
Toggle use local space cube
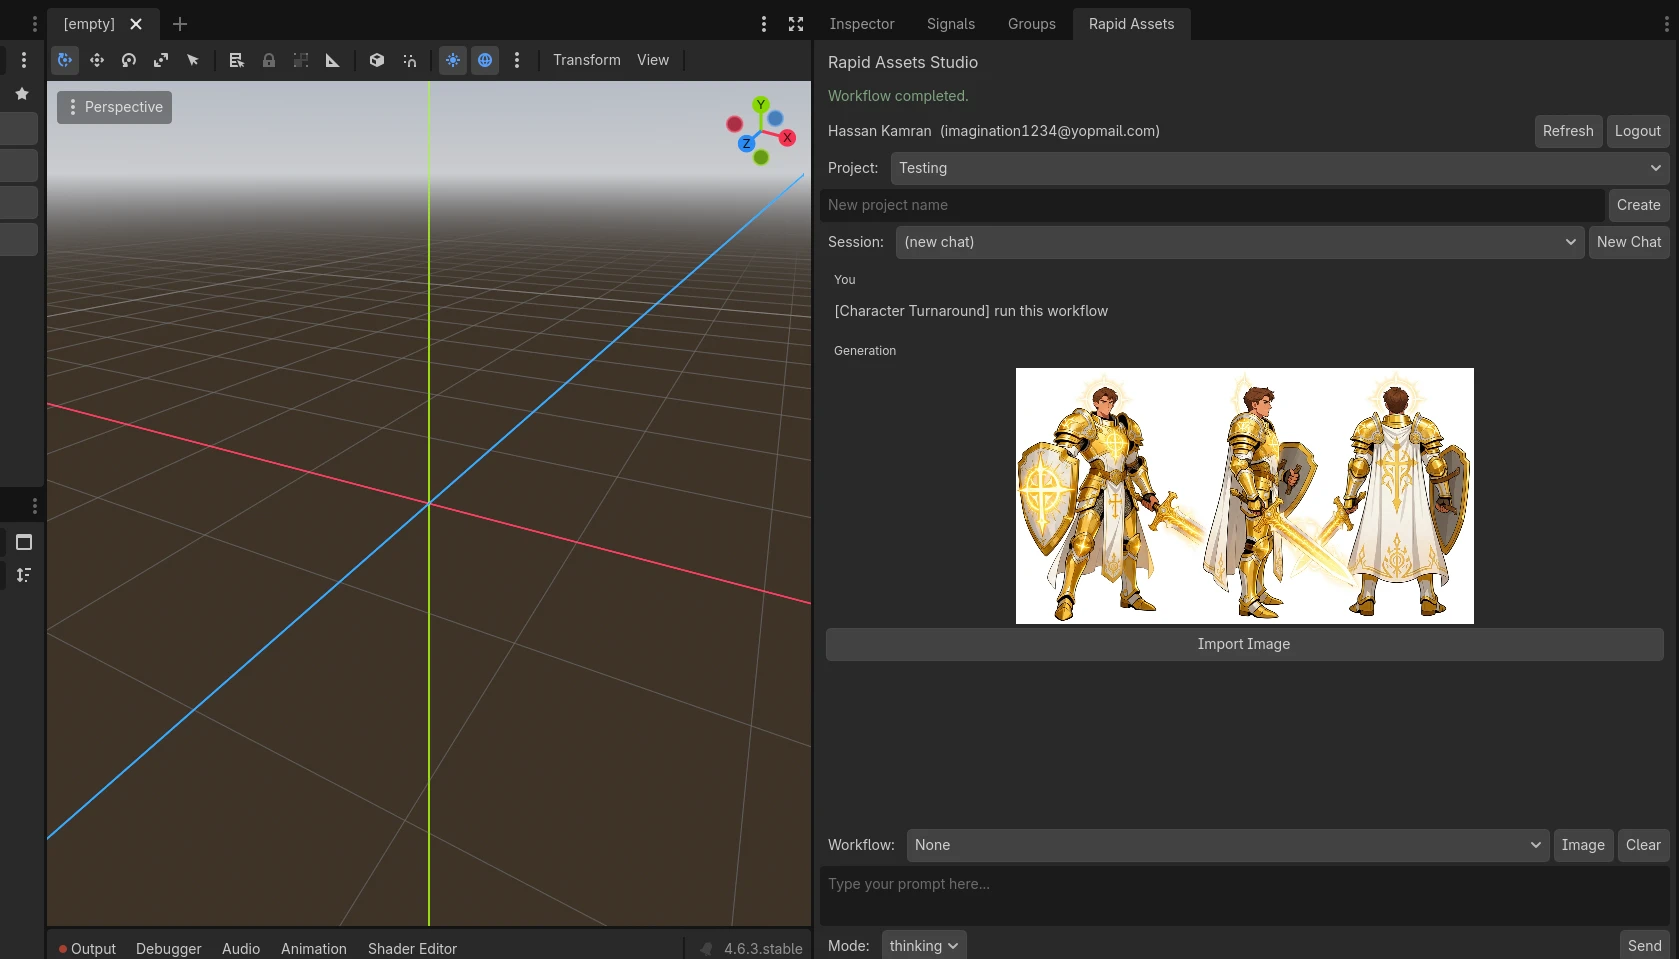click(x=377, y=60)
